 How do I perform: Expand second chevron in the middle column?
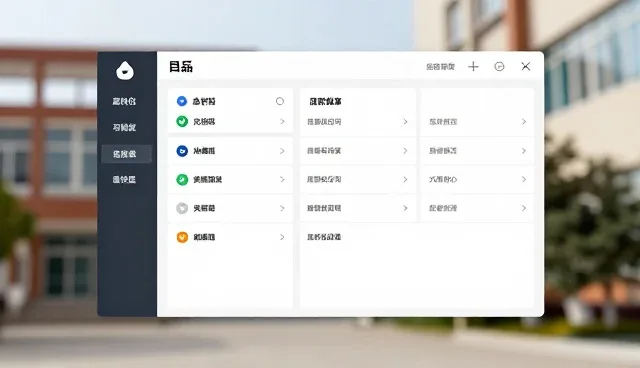coord(405,151)
